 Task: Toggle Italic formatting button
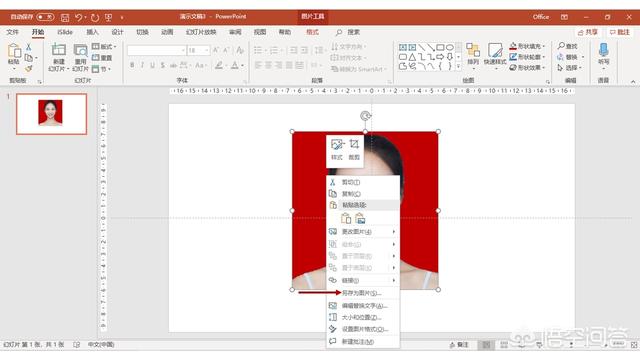[142, 65]
